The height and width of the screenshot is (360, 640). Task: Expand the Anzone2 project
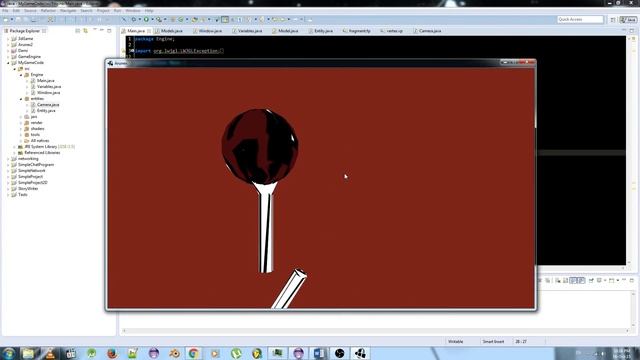(8, 45)
